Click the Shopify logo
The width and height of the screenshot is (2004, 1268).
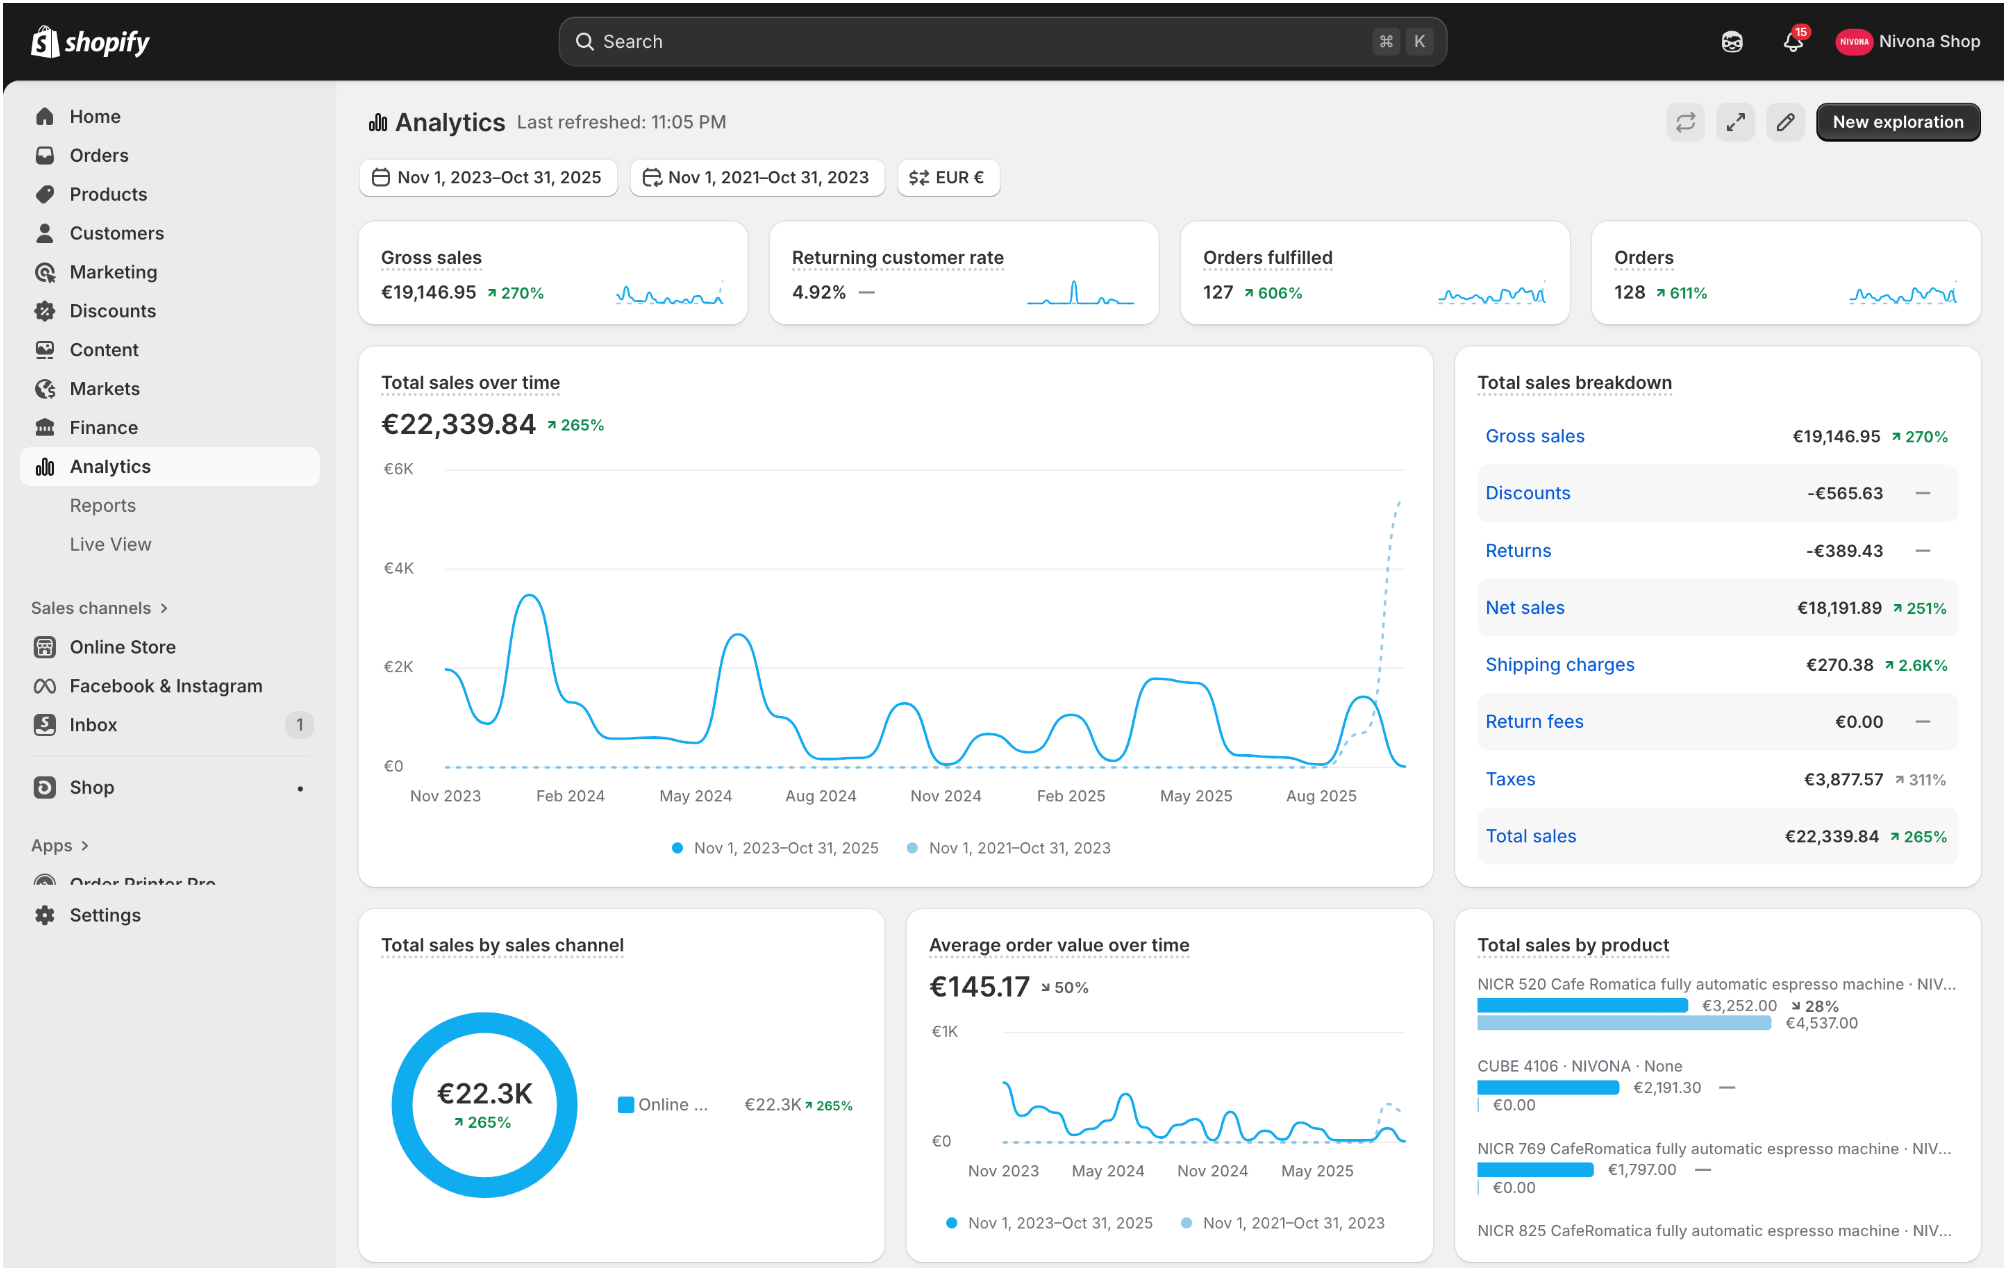(90, 42)
